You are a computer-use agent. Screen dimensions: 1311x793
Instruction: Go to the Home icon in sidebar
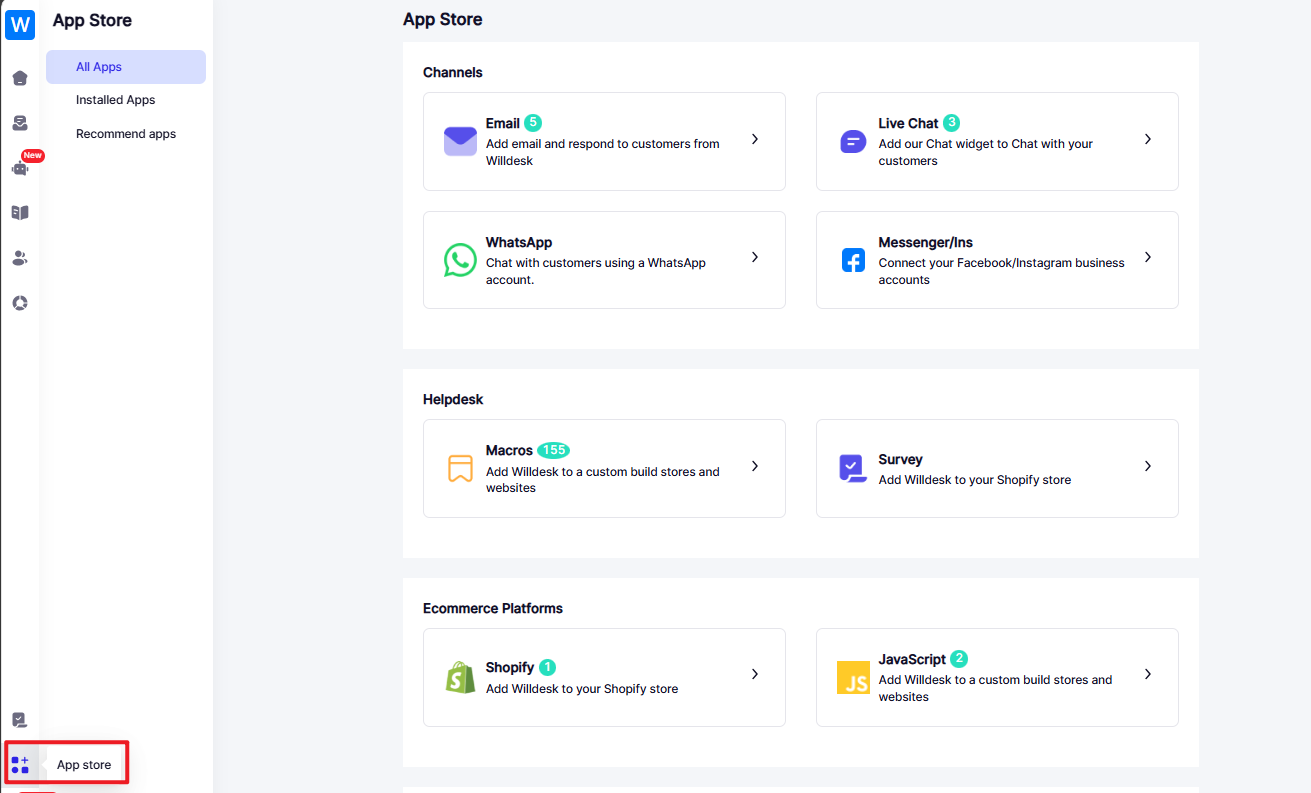coord(20,78)
